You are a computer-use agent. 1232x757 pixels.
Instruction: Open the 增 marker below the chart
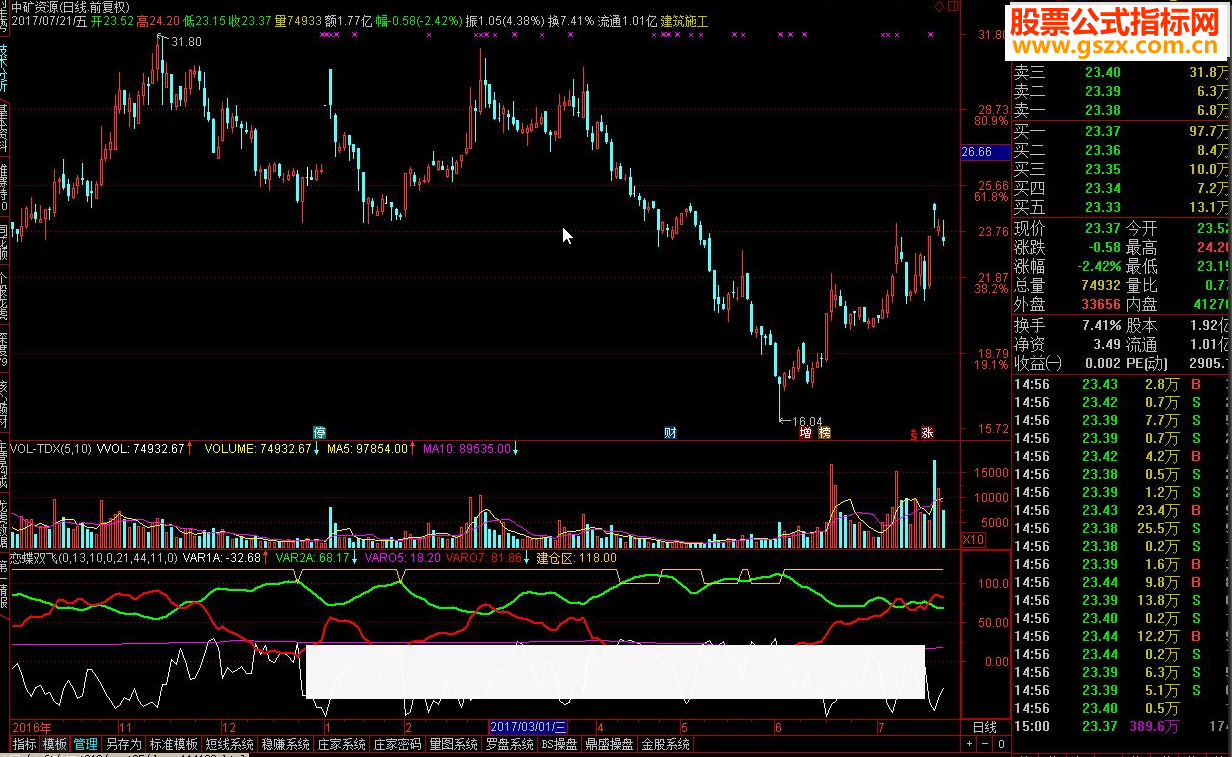[x=806, y=433]
